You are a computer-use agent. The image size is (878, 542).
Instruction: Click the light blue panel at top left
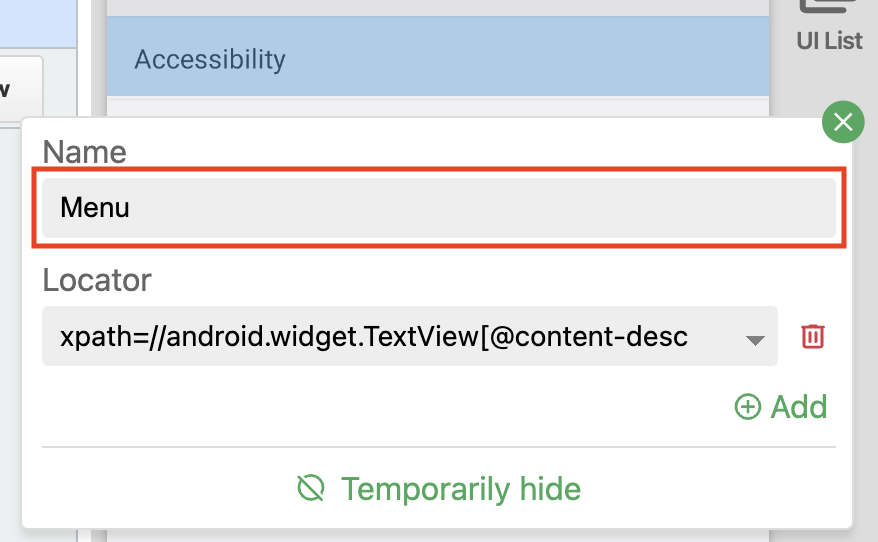38,24
